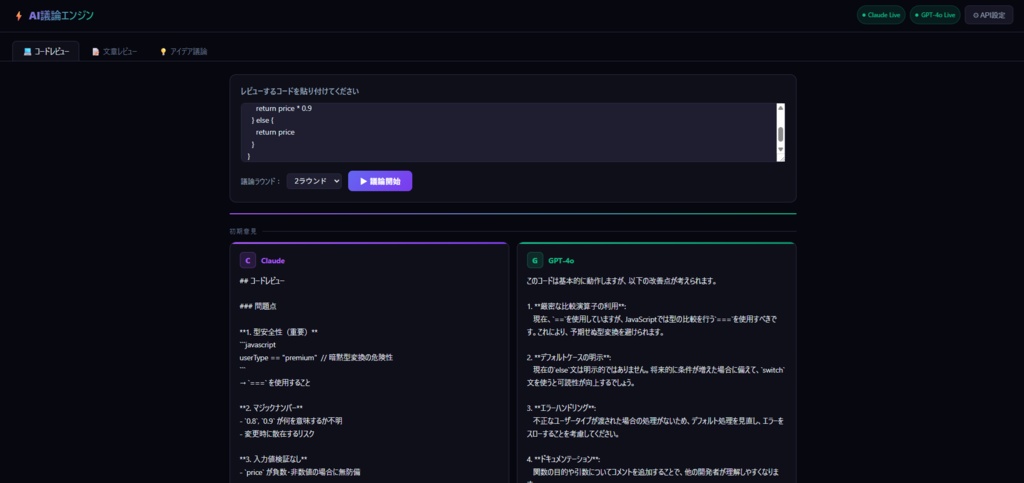The width and height of the screenshot is (1024, 483).
Task: Click the '**1. 型安全性（重要）**' line
Action: pyautogui.click(x=279, y=332)
